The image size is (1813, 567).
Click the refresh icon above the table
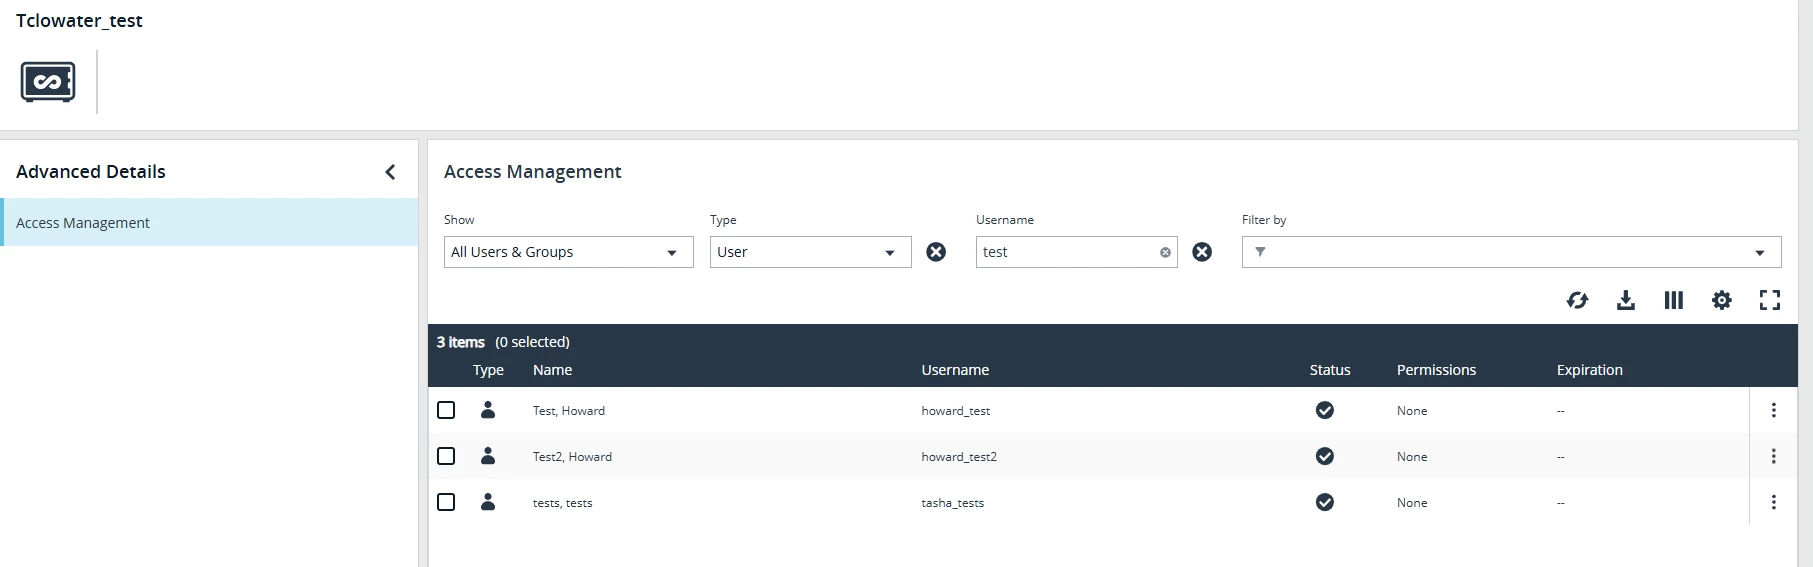coord(1577,300)
